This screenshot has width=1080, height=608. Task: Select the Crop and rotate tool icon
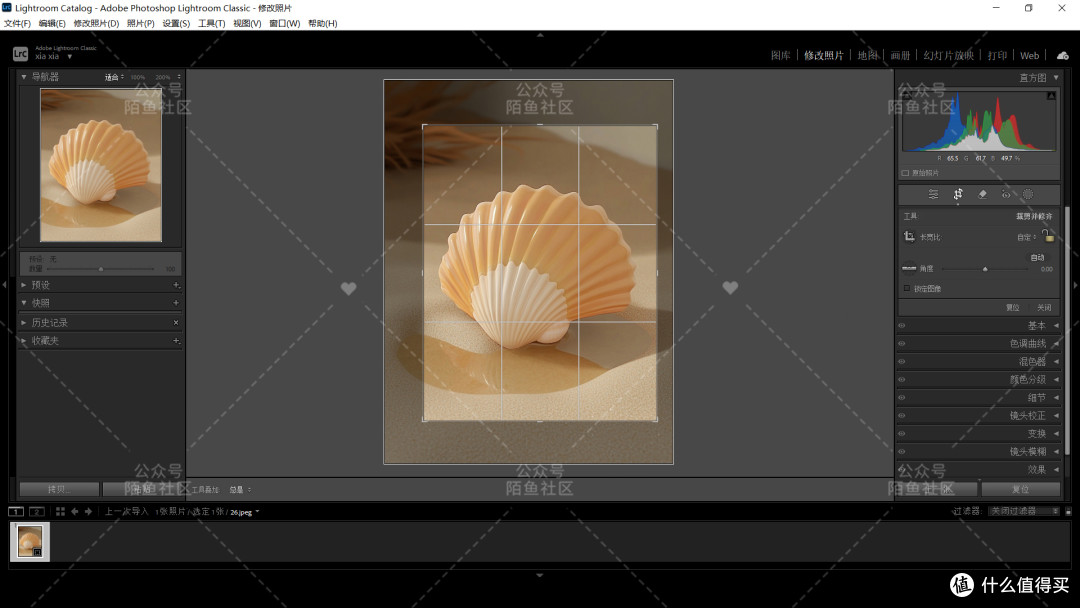tap(957, 194)
